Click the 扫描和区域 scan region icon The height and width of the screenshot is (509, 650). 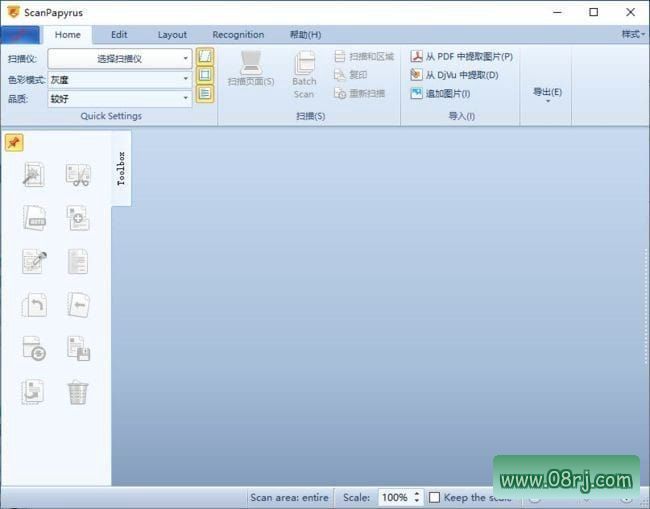[340, 56]
